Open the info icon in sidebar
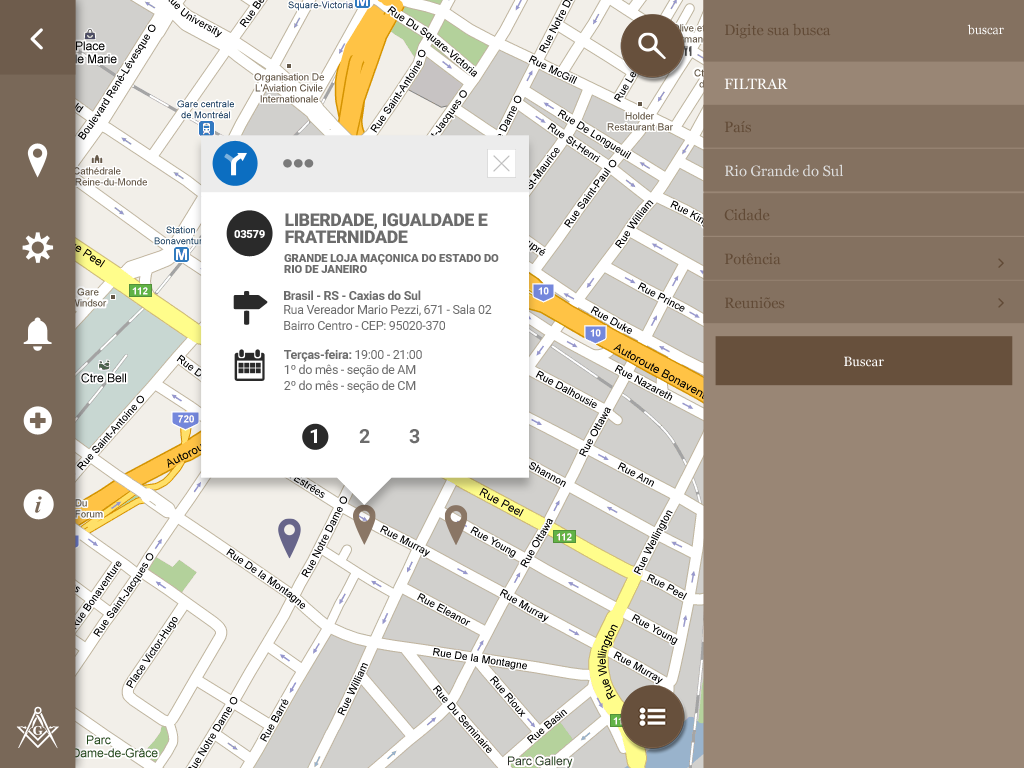 (38, 505)
